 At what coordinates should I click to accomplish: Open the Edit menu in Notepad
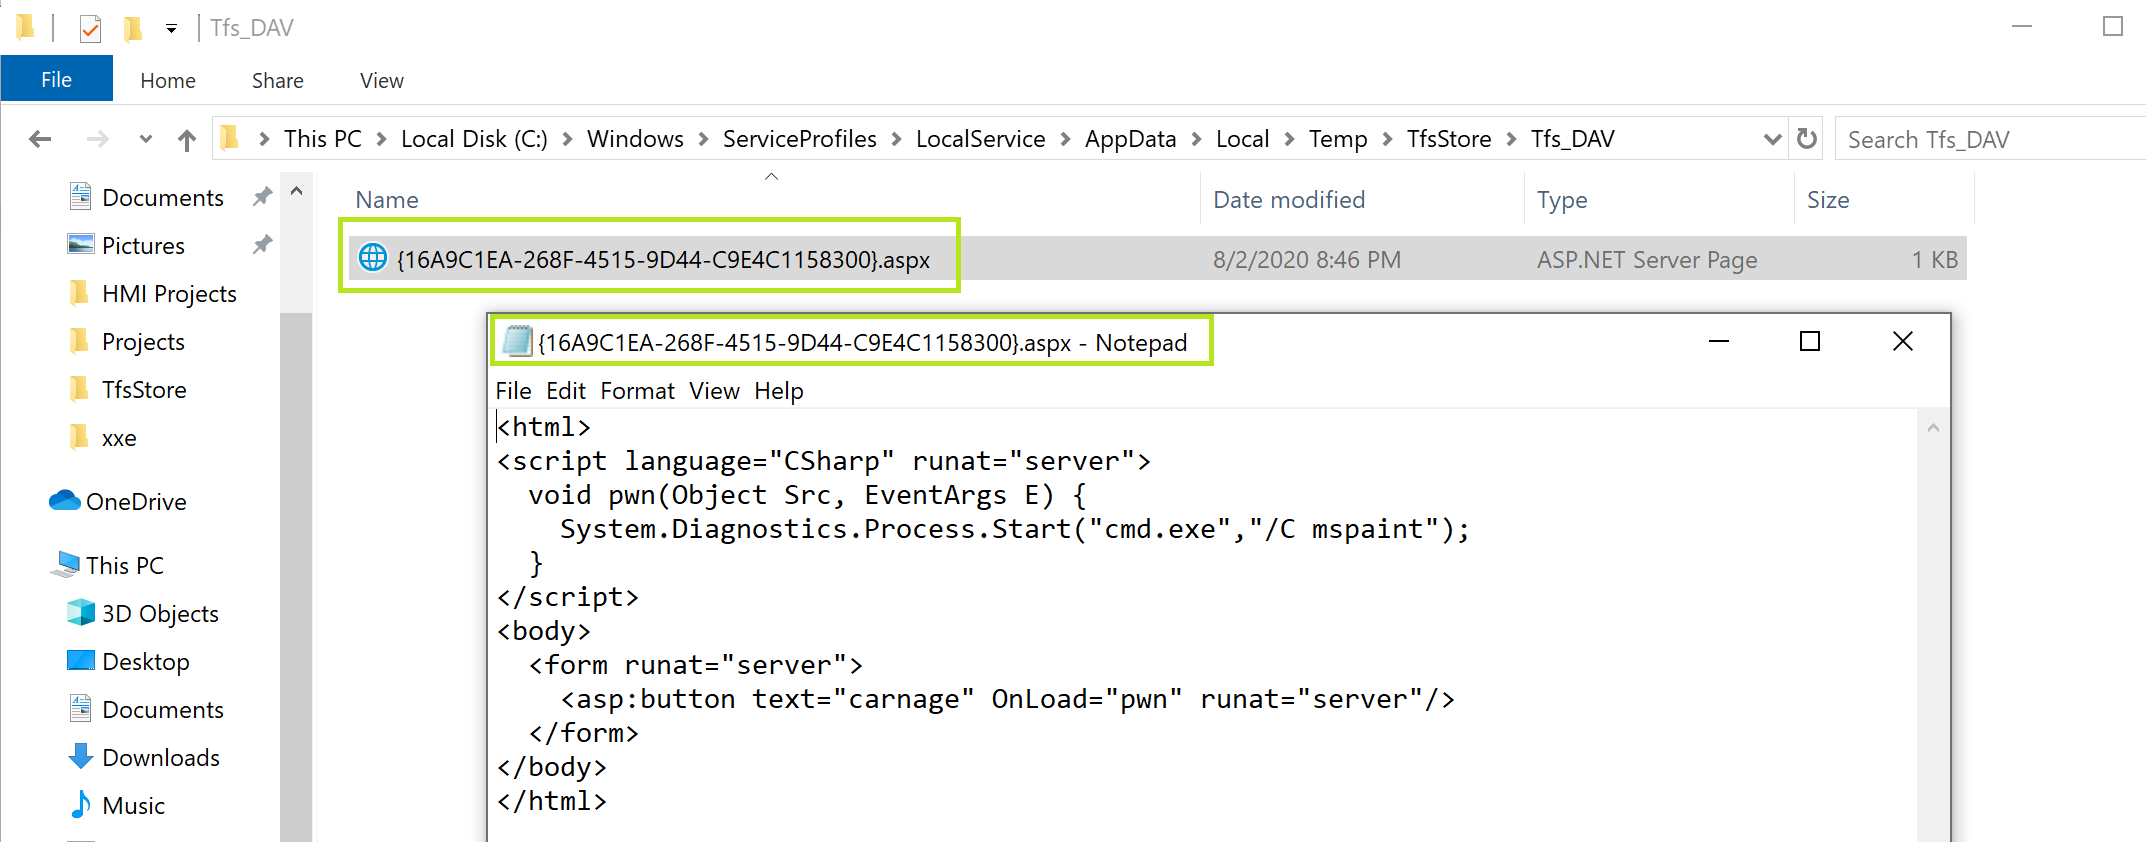click(x=566, y=391)
